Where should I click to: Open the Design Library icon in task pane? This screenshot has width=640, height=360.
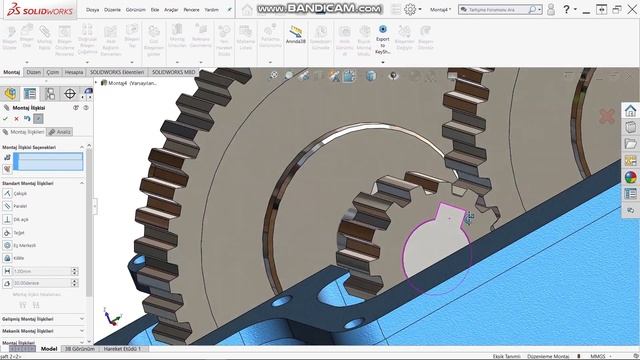pyautogui.click(x=630, y=127)
